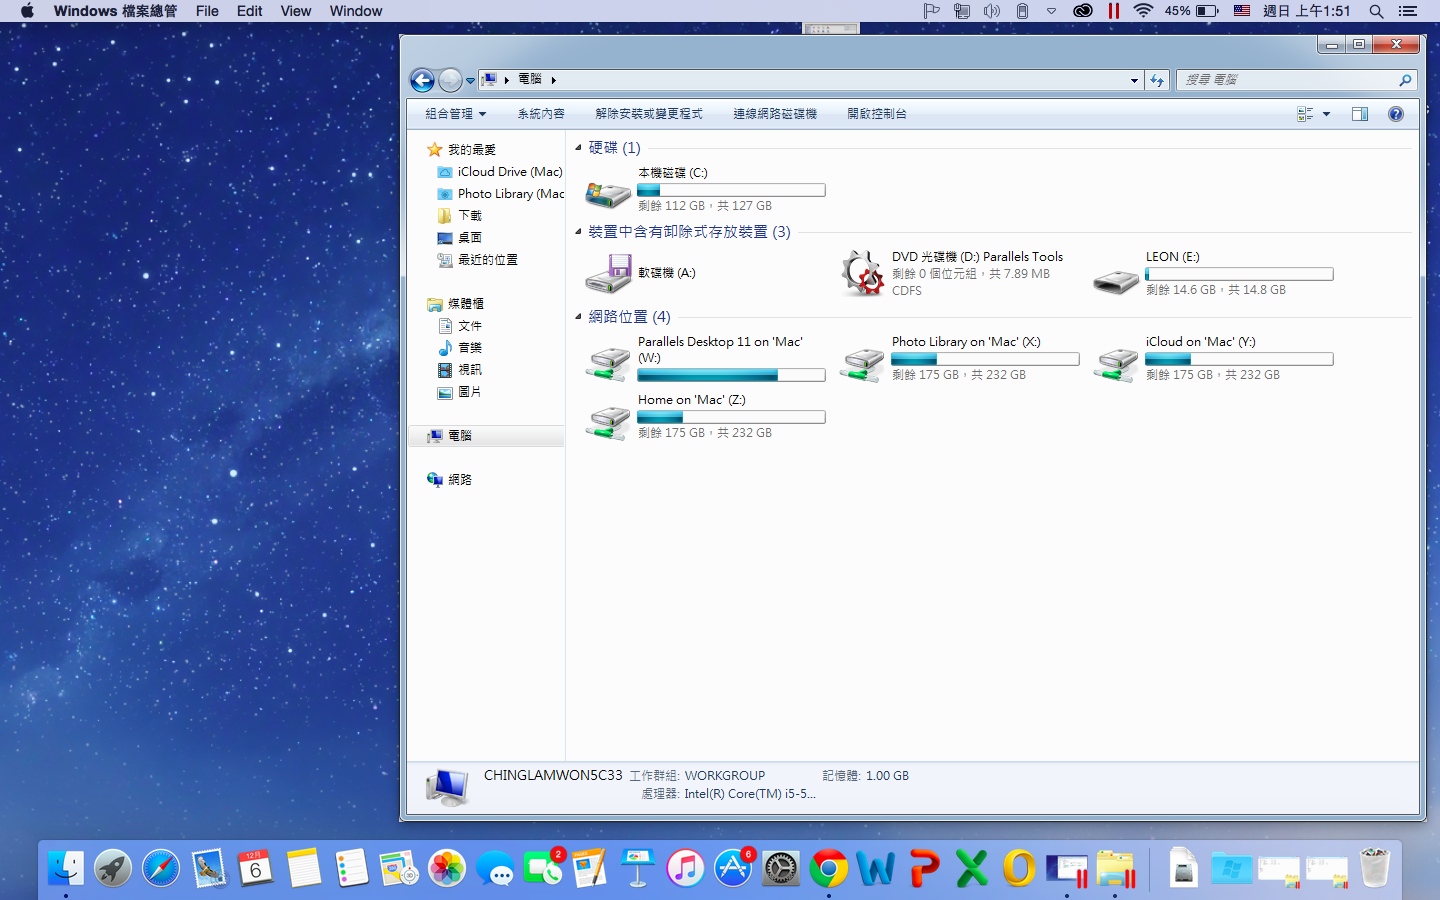Open Photo Library (Mac) in the sidebar
The image size is (1440, 900).
click(x=501, y=194)
